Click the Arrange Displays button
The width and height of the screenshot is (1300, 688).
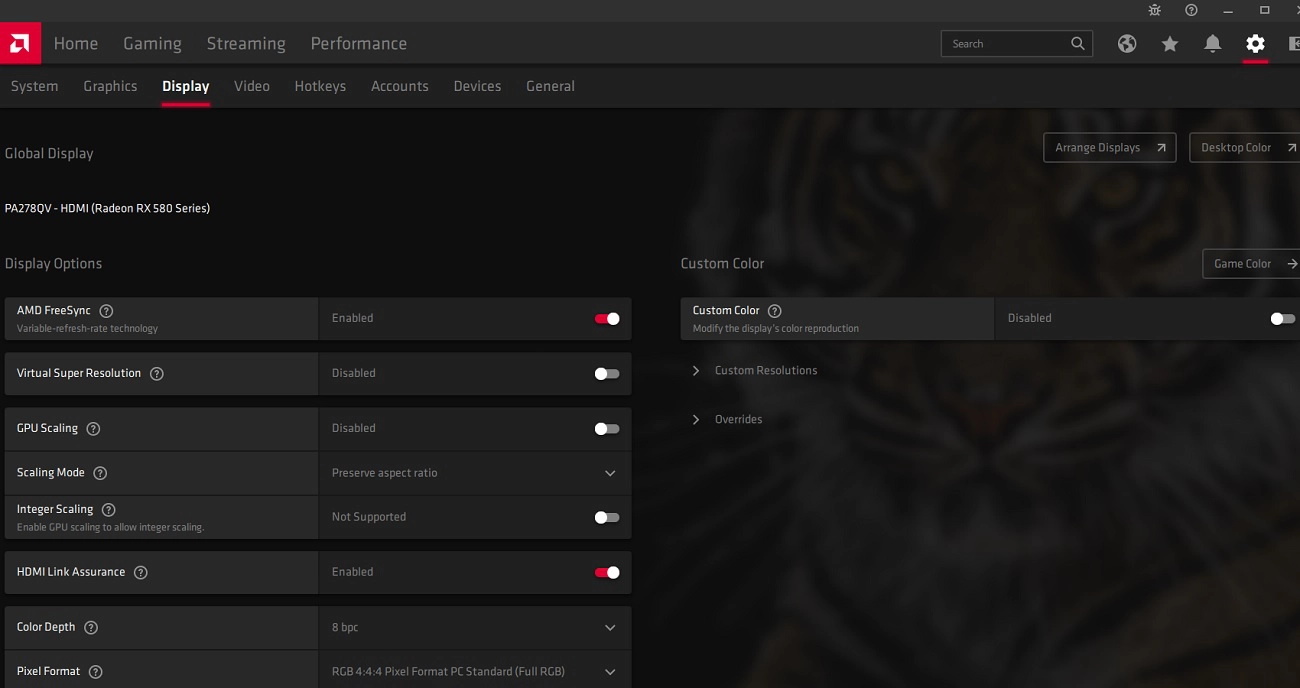[x=1110, y=147]
